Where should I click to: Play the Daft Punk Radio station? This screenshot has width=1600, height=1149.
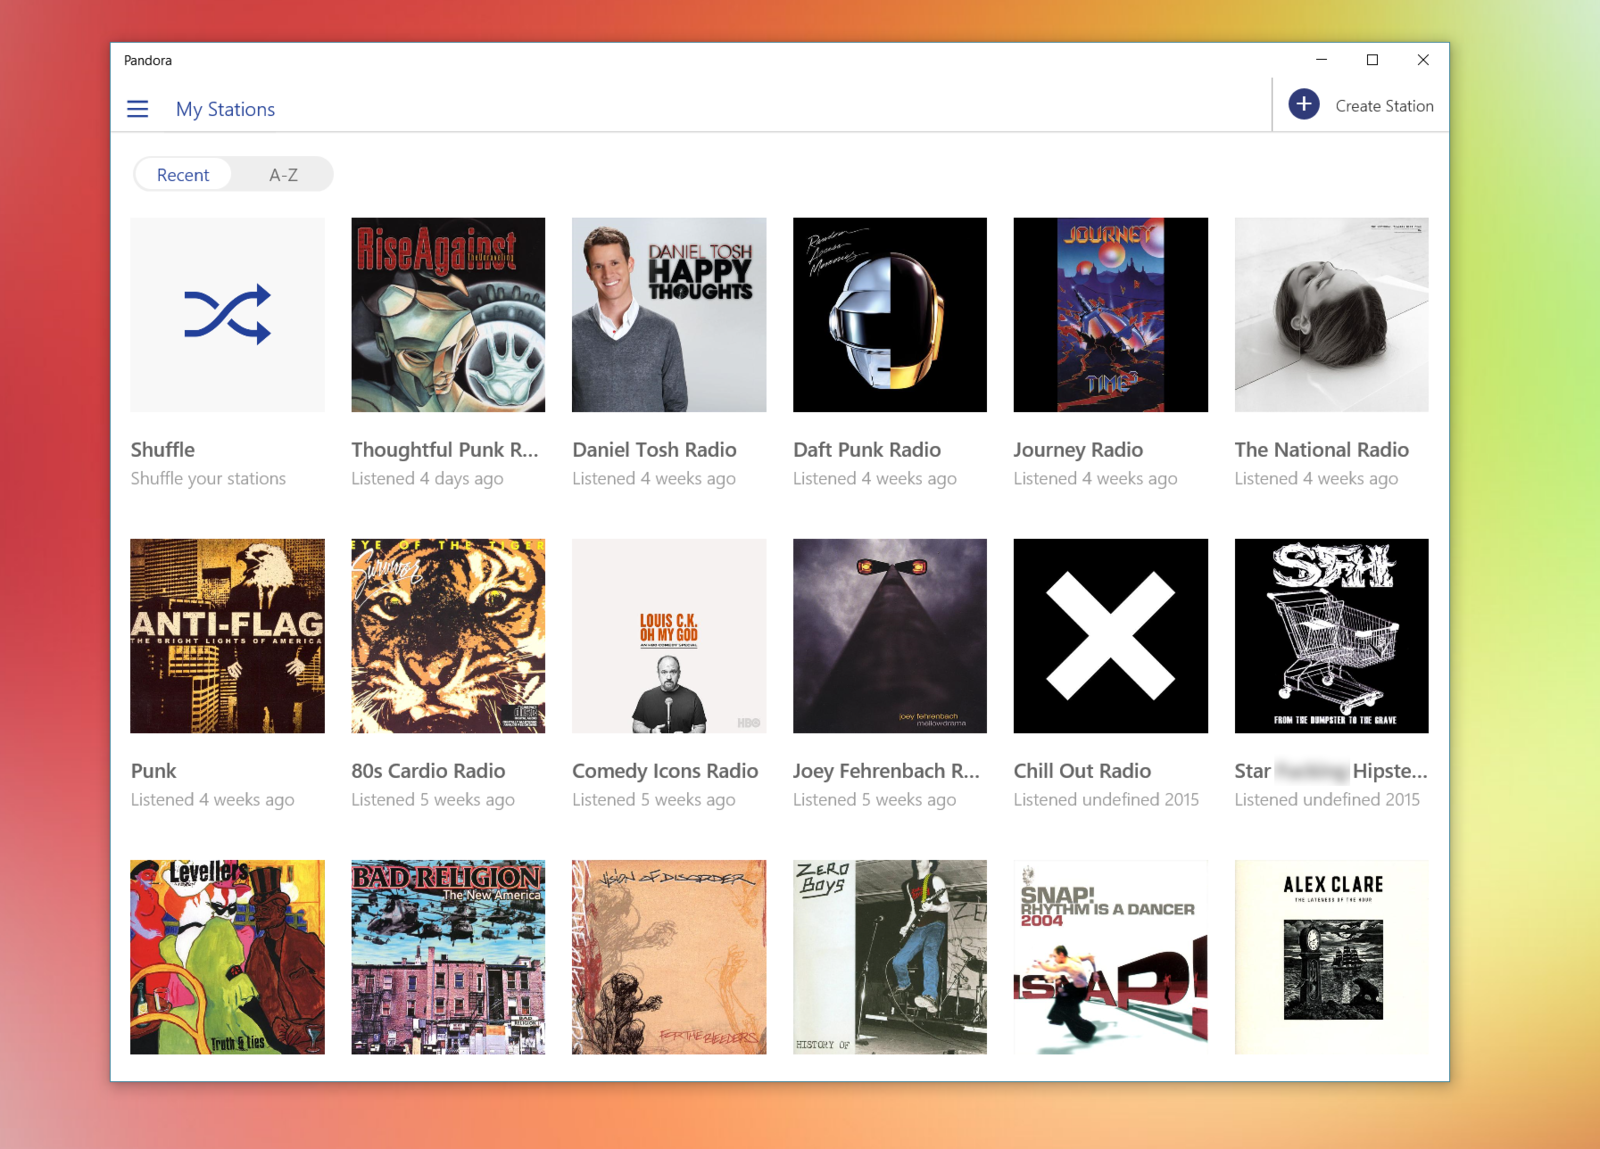pyautogui.click(x=889, y=315)
